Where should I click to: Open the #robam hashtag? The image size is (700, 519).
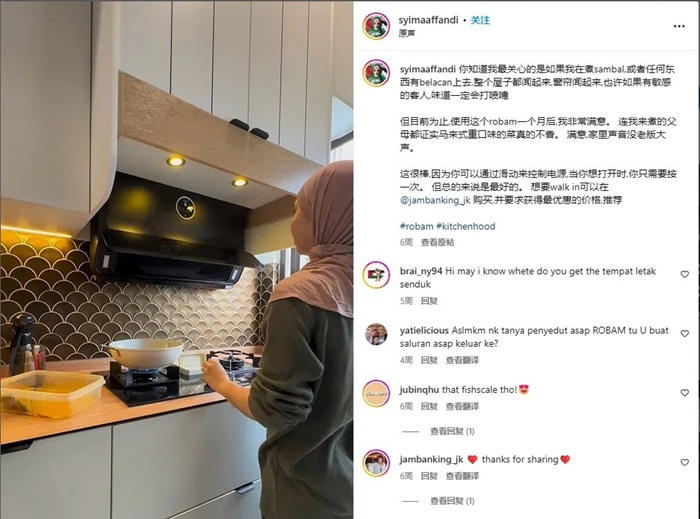coord(417,226)
